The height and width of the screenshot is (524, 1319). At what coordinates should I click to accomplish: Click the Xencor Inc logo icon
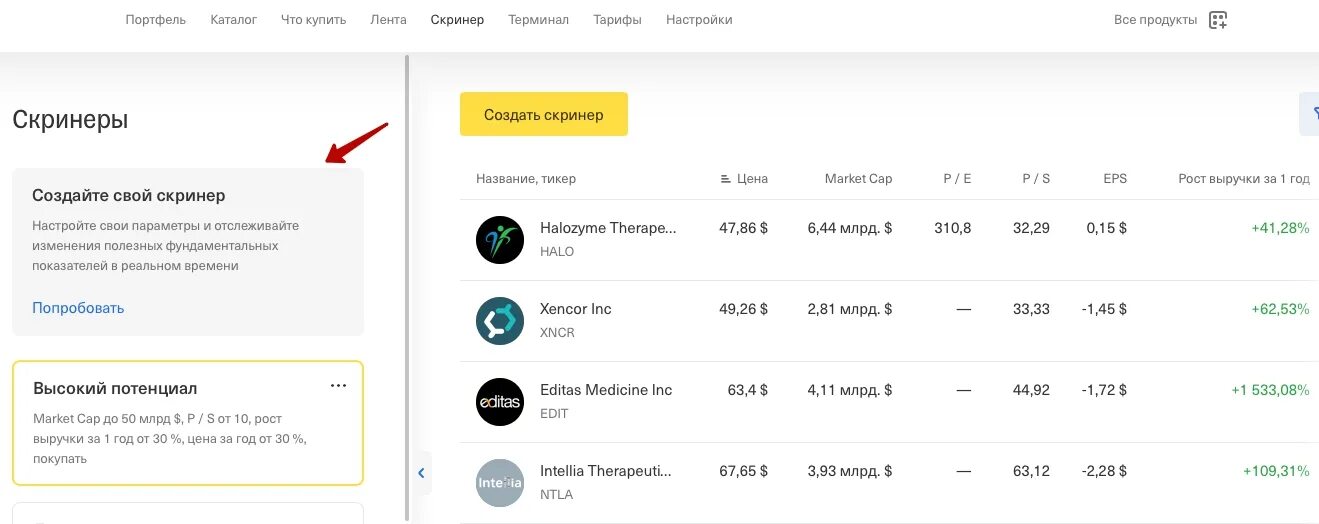click(500, 321)
